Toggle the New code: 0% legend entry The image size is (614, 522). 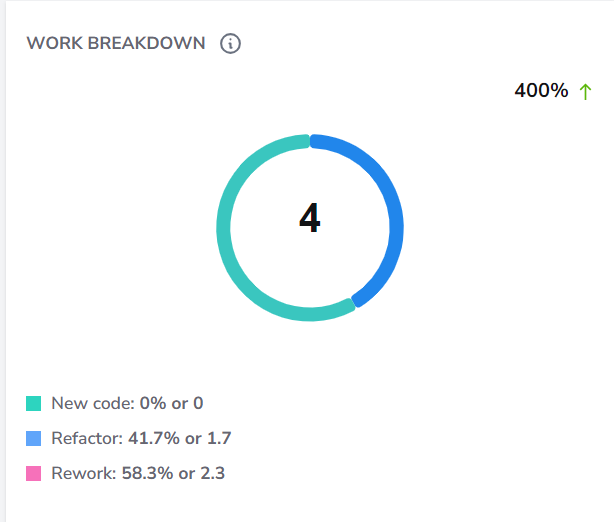(115, 403)
